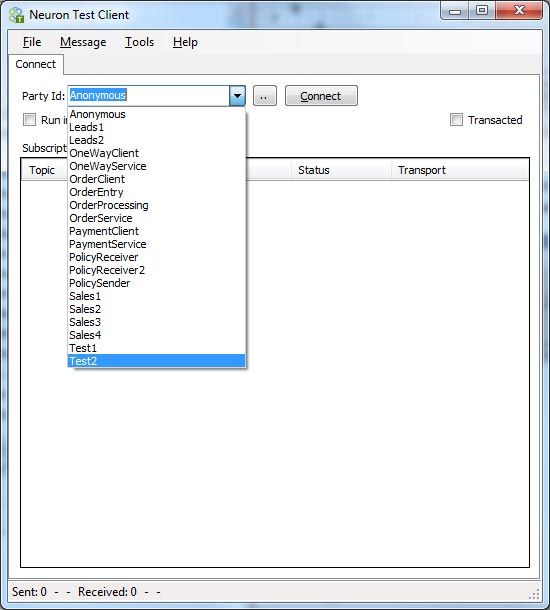Maximize the Neuron Test Client window

482,11
